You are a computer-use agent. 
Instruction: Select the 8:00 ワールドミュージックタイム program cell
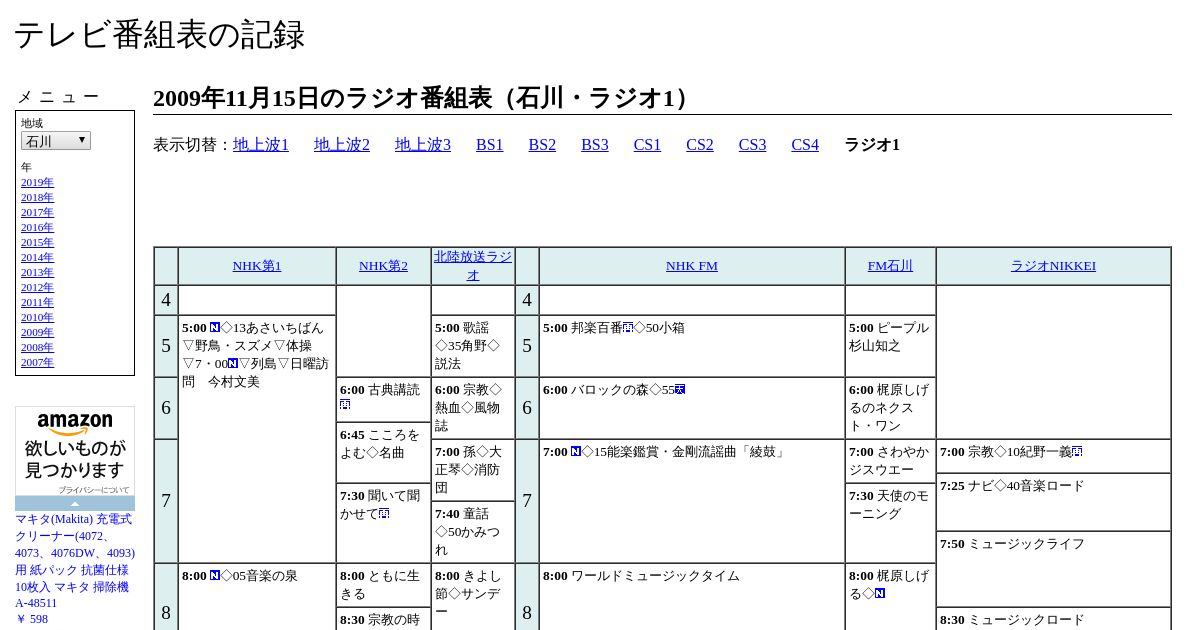click(692, 597)
